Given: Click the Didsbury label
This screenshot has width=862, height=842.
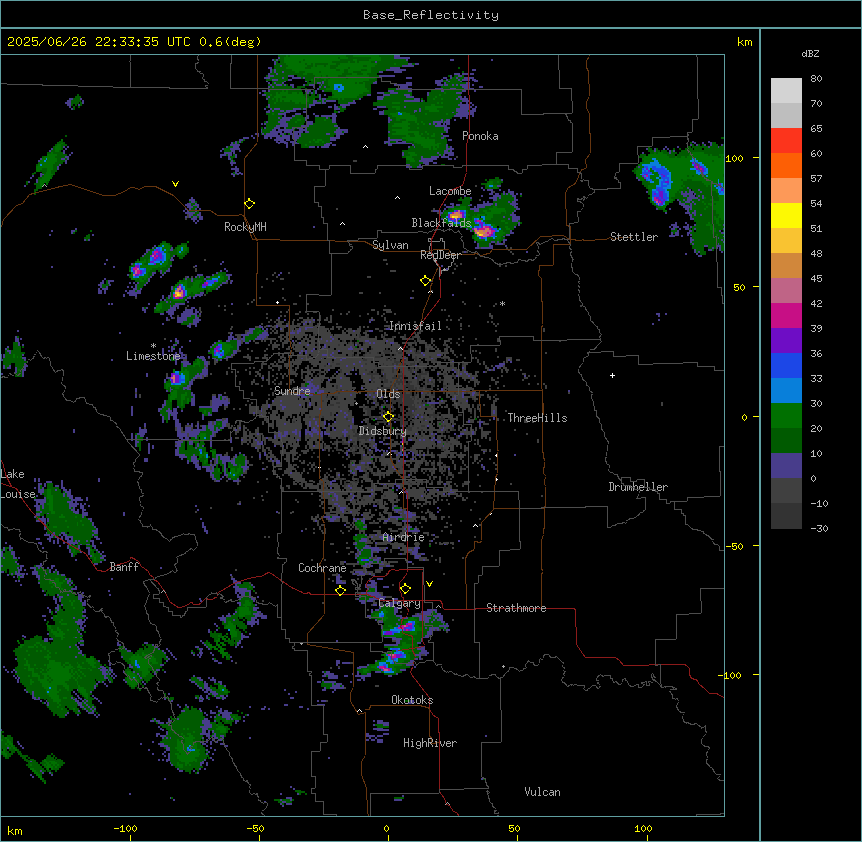Looking at the screenshot, I should pos(383,431).
